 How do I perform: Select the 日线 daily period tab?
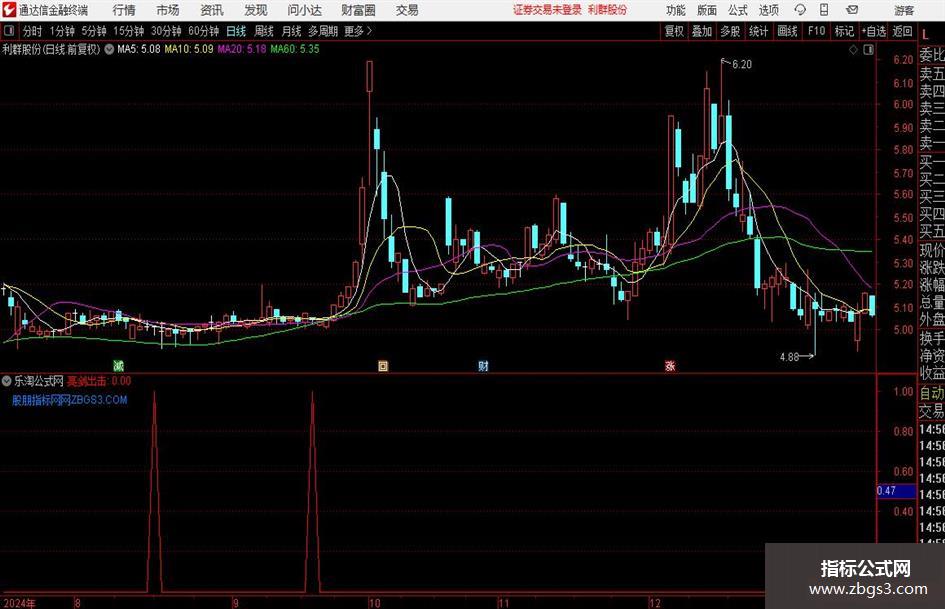coord(236,31)
